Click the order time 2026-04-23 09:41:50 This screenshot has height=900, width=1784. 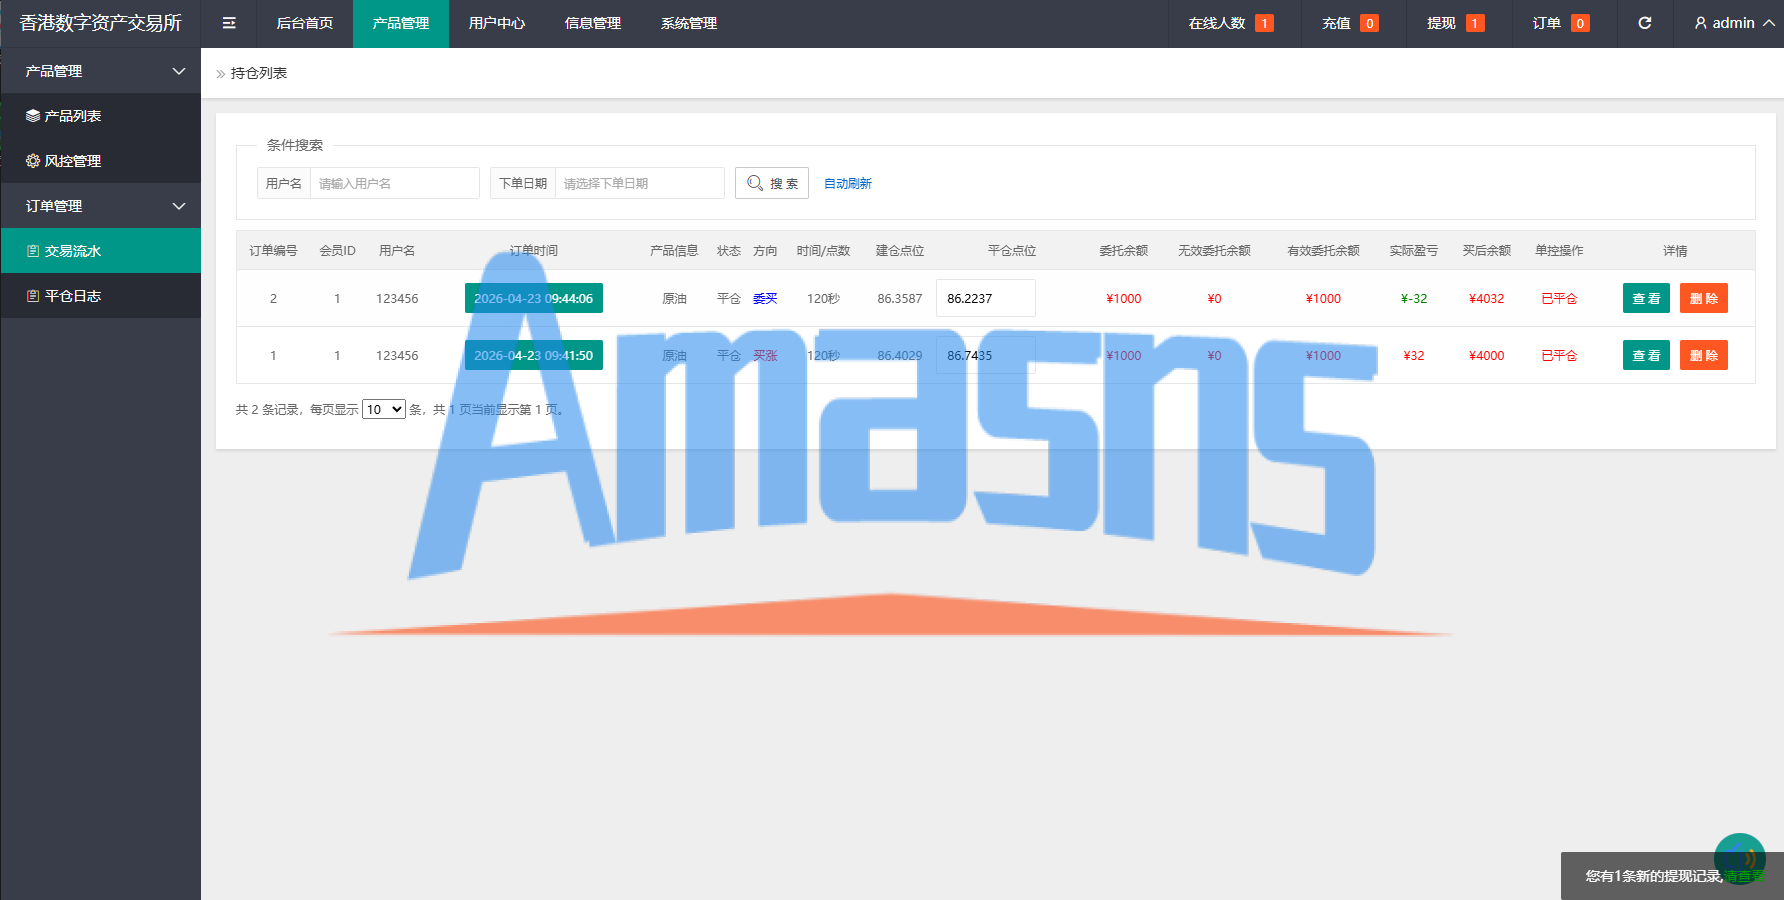click(534, 355)
